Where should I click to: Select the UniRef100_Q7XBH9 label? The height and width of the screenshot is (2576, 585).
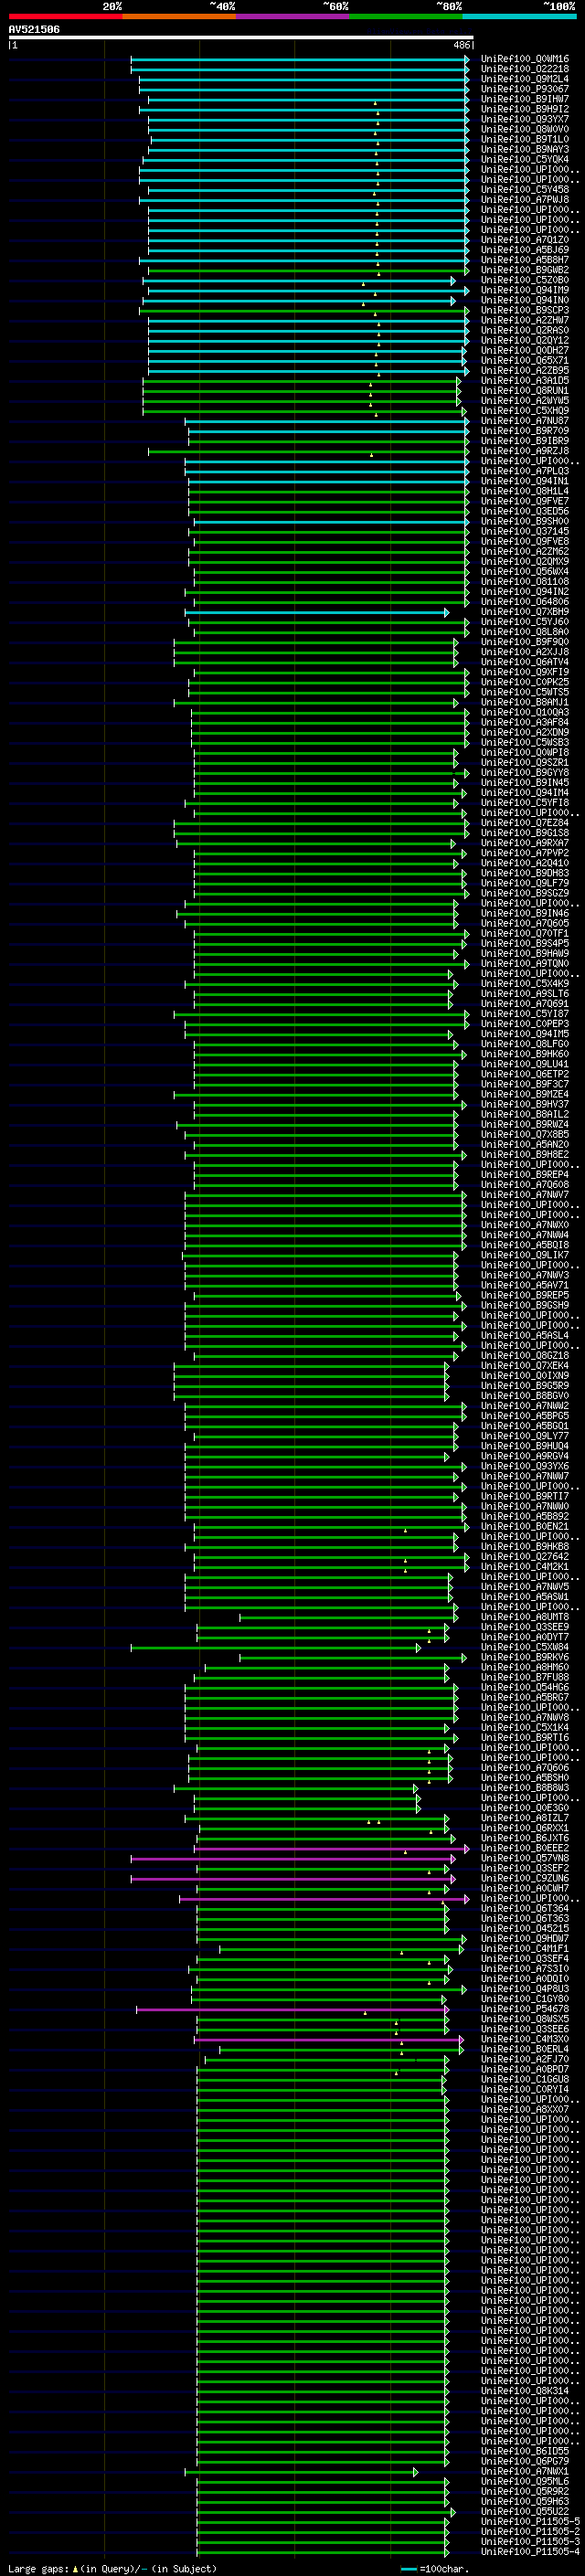[x=525, y=612]
